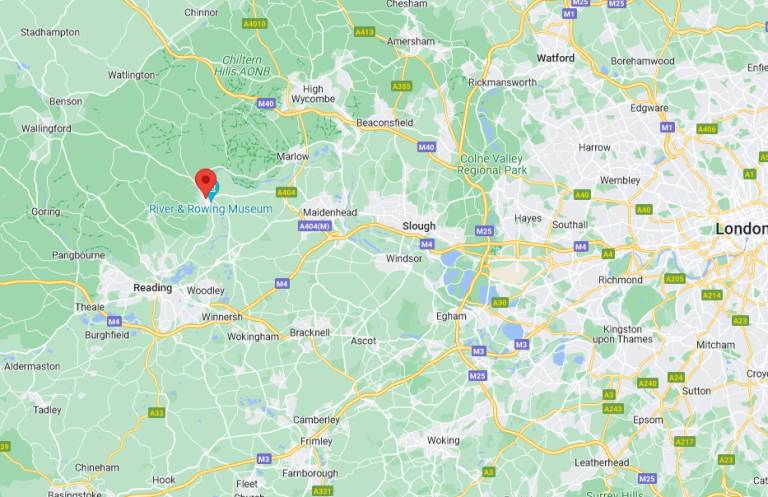The width and height of the screenshot is (768, 497).
Task: Select the Watford town label
Action: (555, 58)
